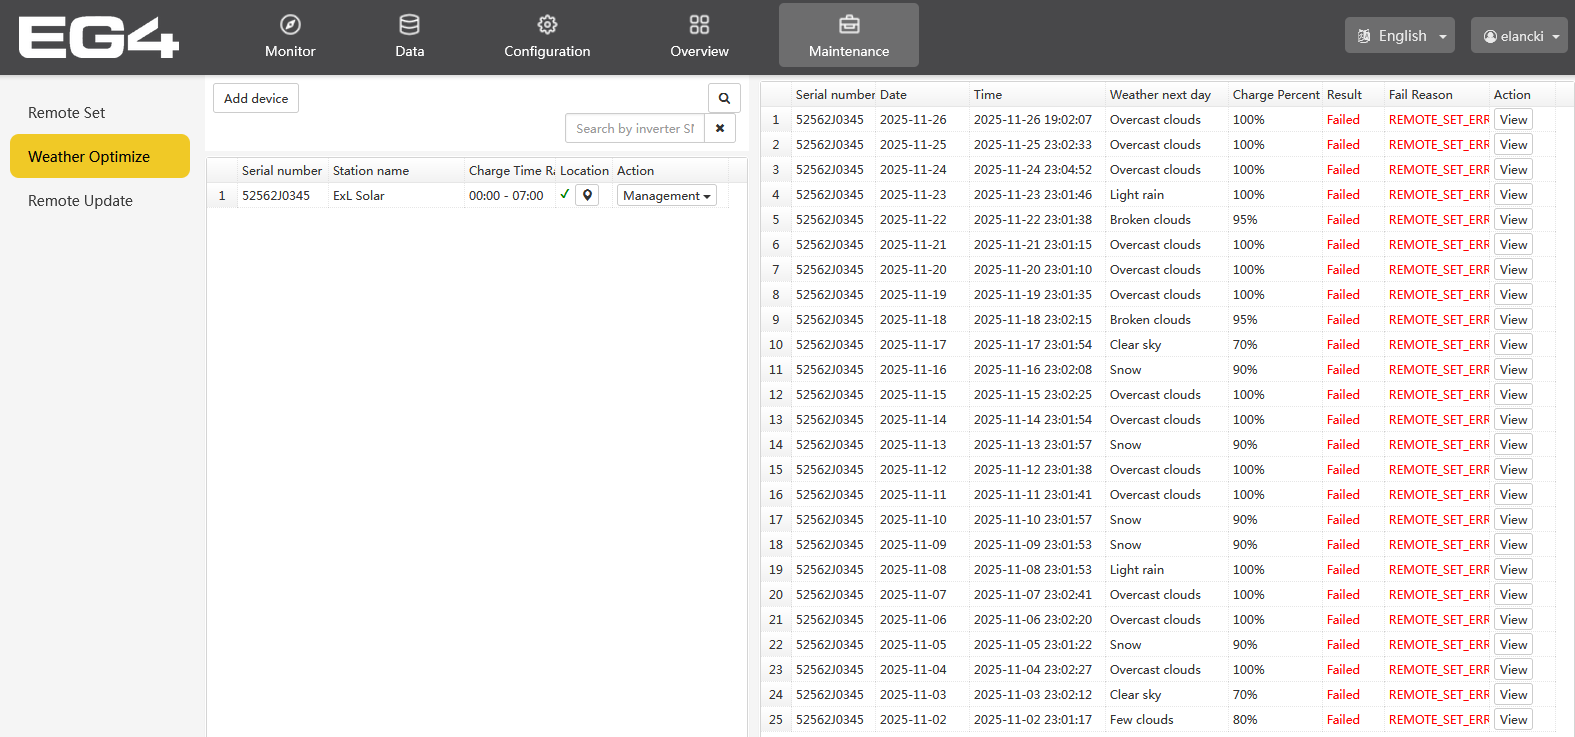Open the elancki user account menu
Screen dimensions: 1575x737
(1518, 36)
